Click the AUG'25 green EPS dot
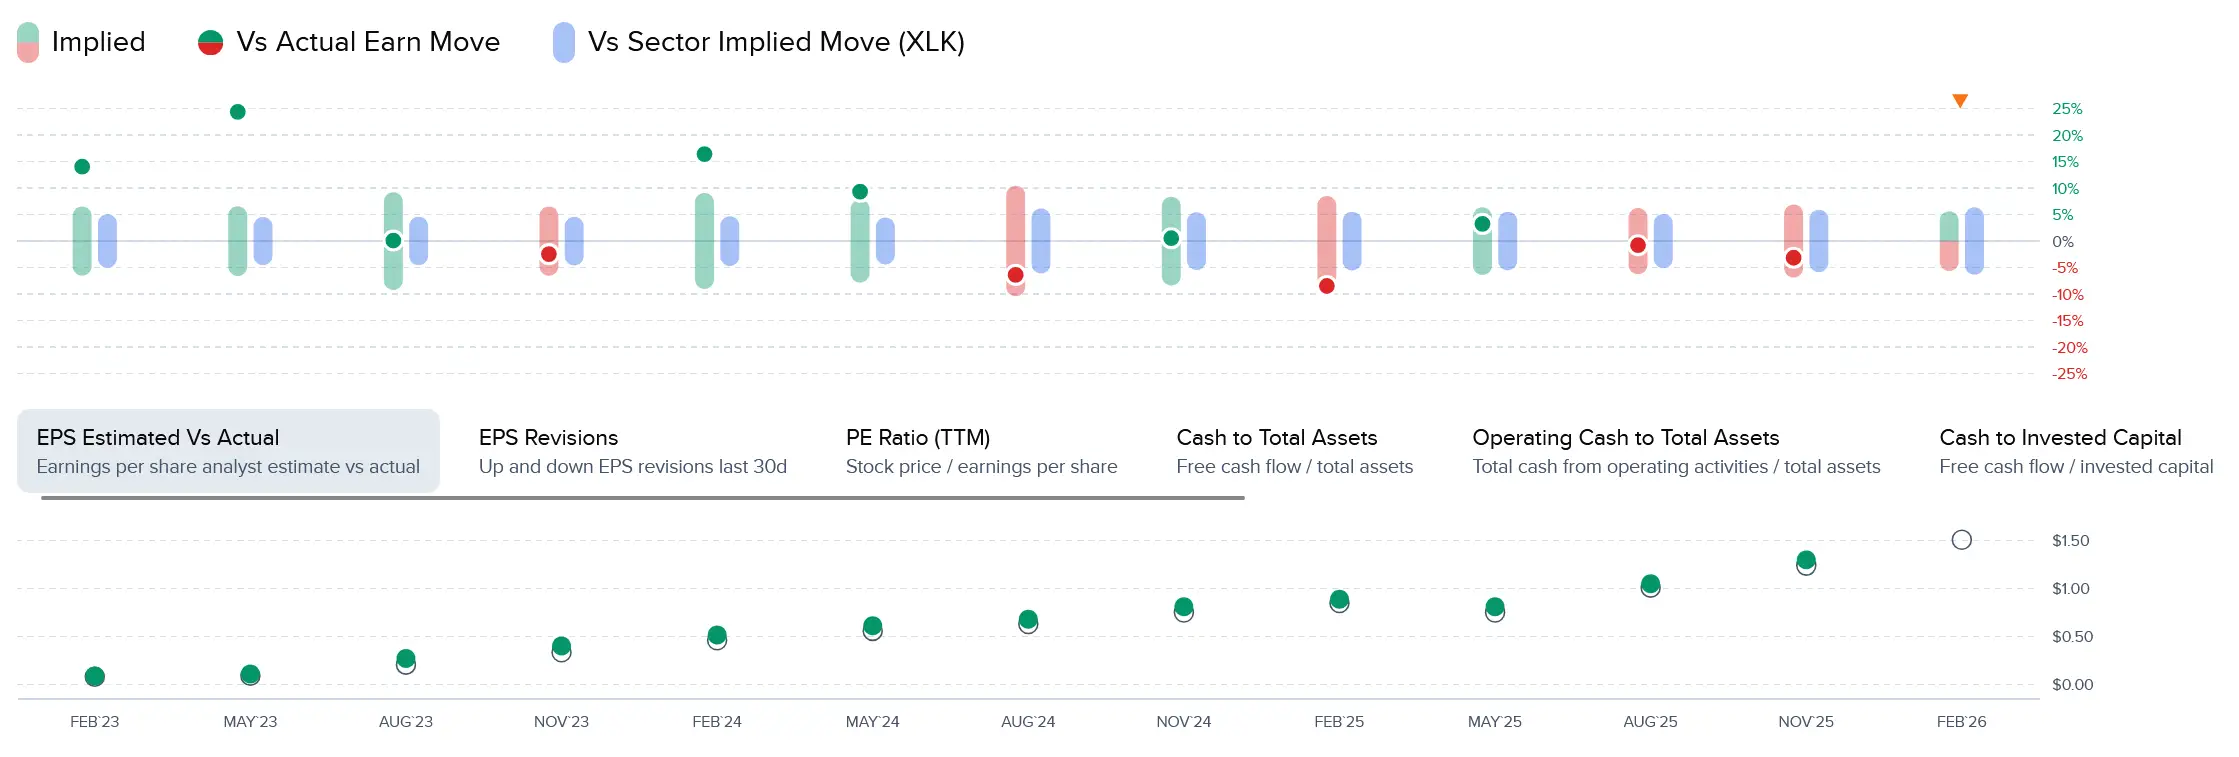The height and width of the screenshot is (757, 2239). click(1650, 583)
